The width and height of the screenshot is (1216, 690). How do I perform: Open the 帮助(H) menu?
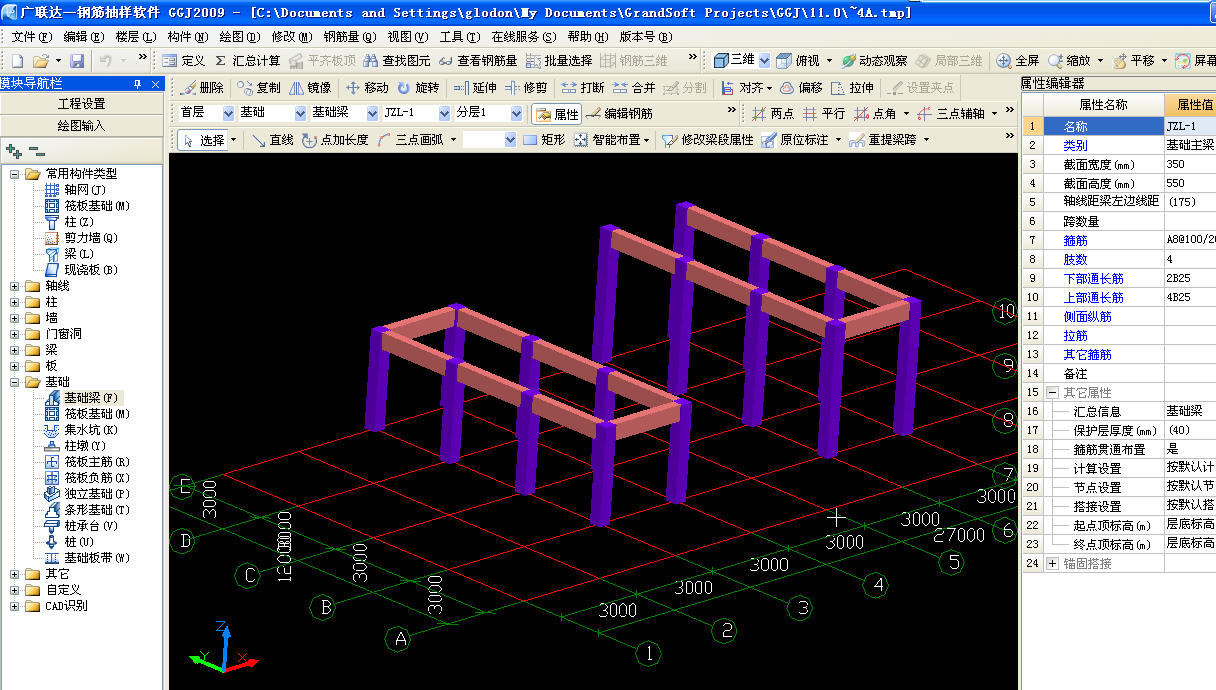point(587,36)
